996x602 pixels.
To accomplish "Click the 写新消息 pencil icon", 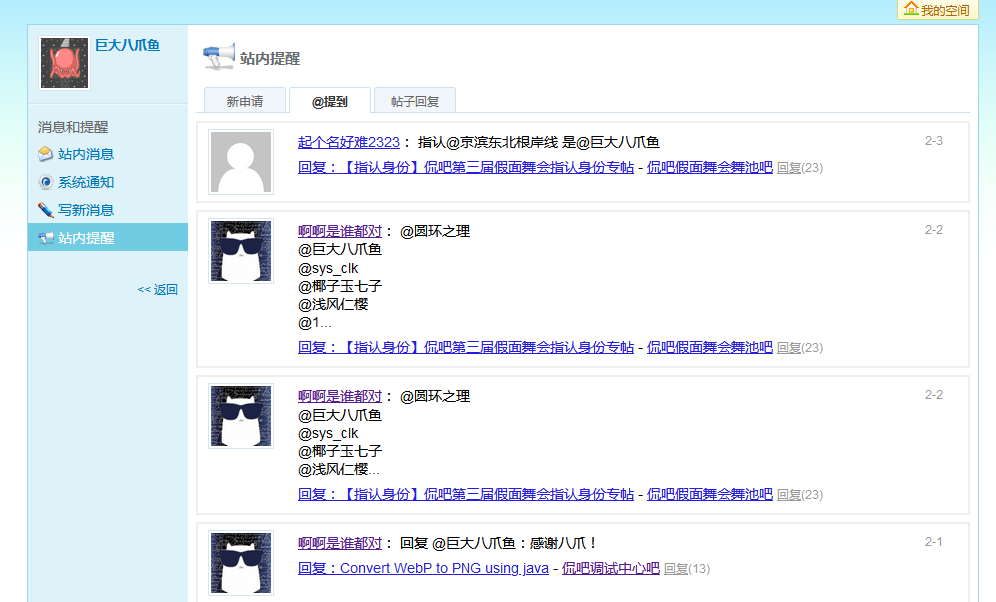I will pos(45,210).
